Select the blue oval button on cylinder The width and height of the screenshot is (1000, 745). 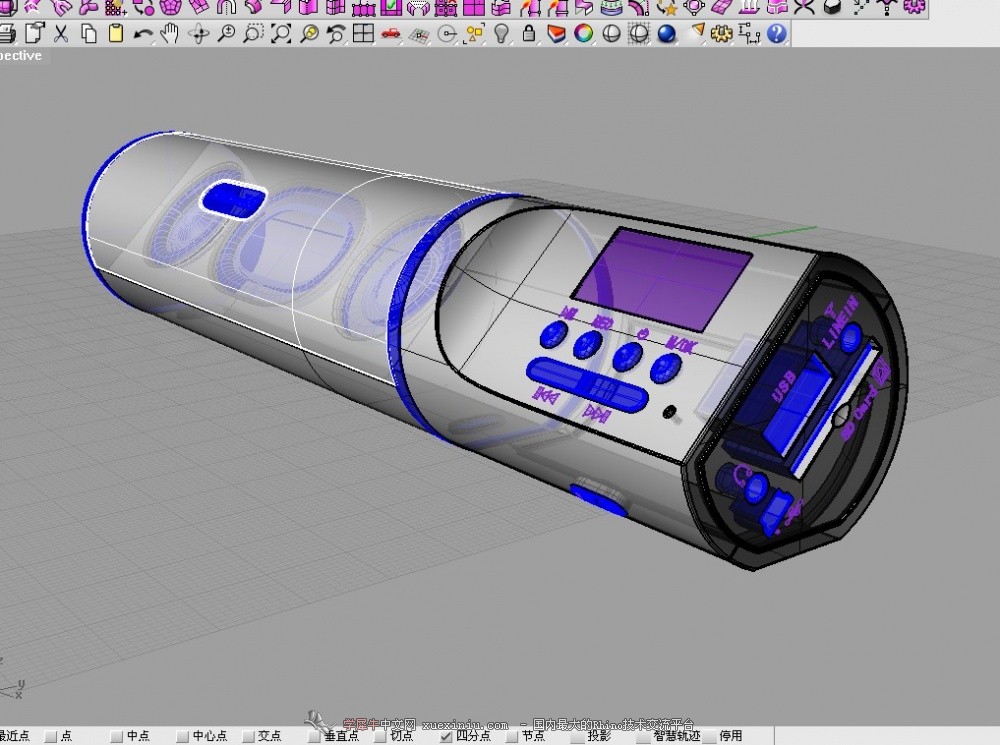pyautogui.click(x=233, y=199)
